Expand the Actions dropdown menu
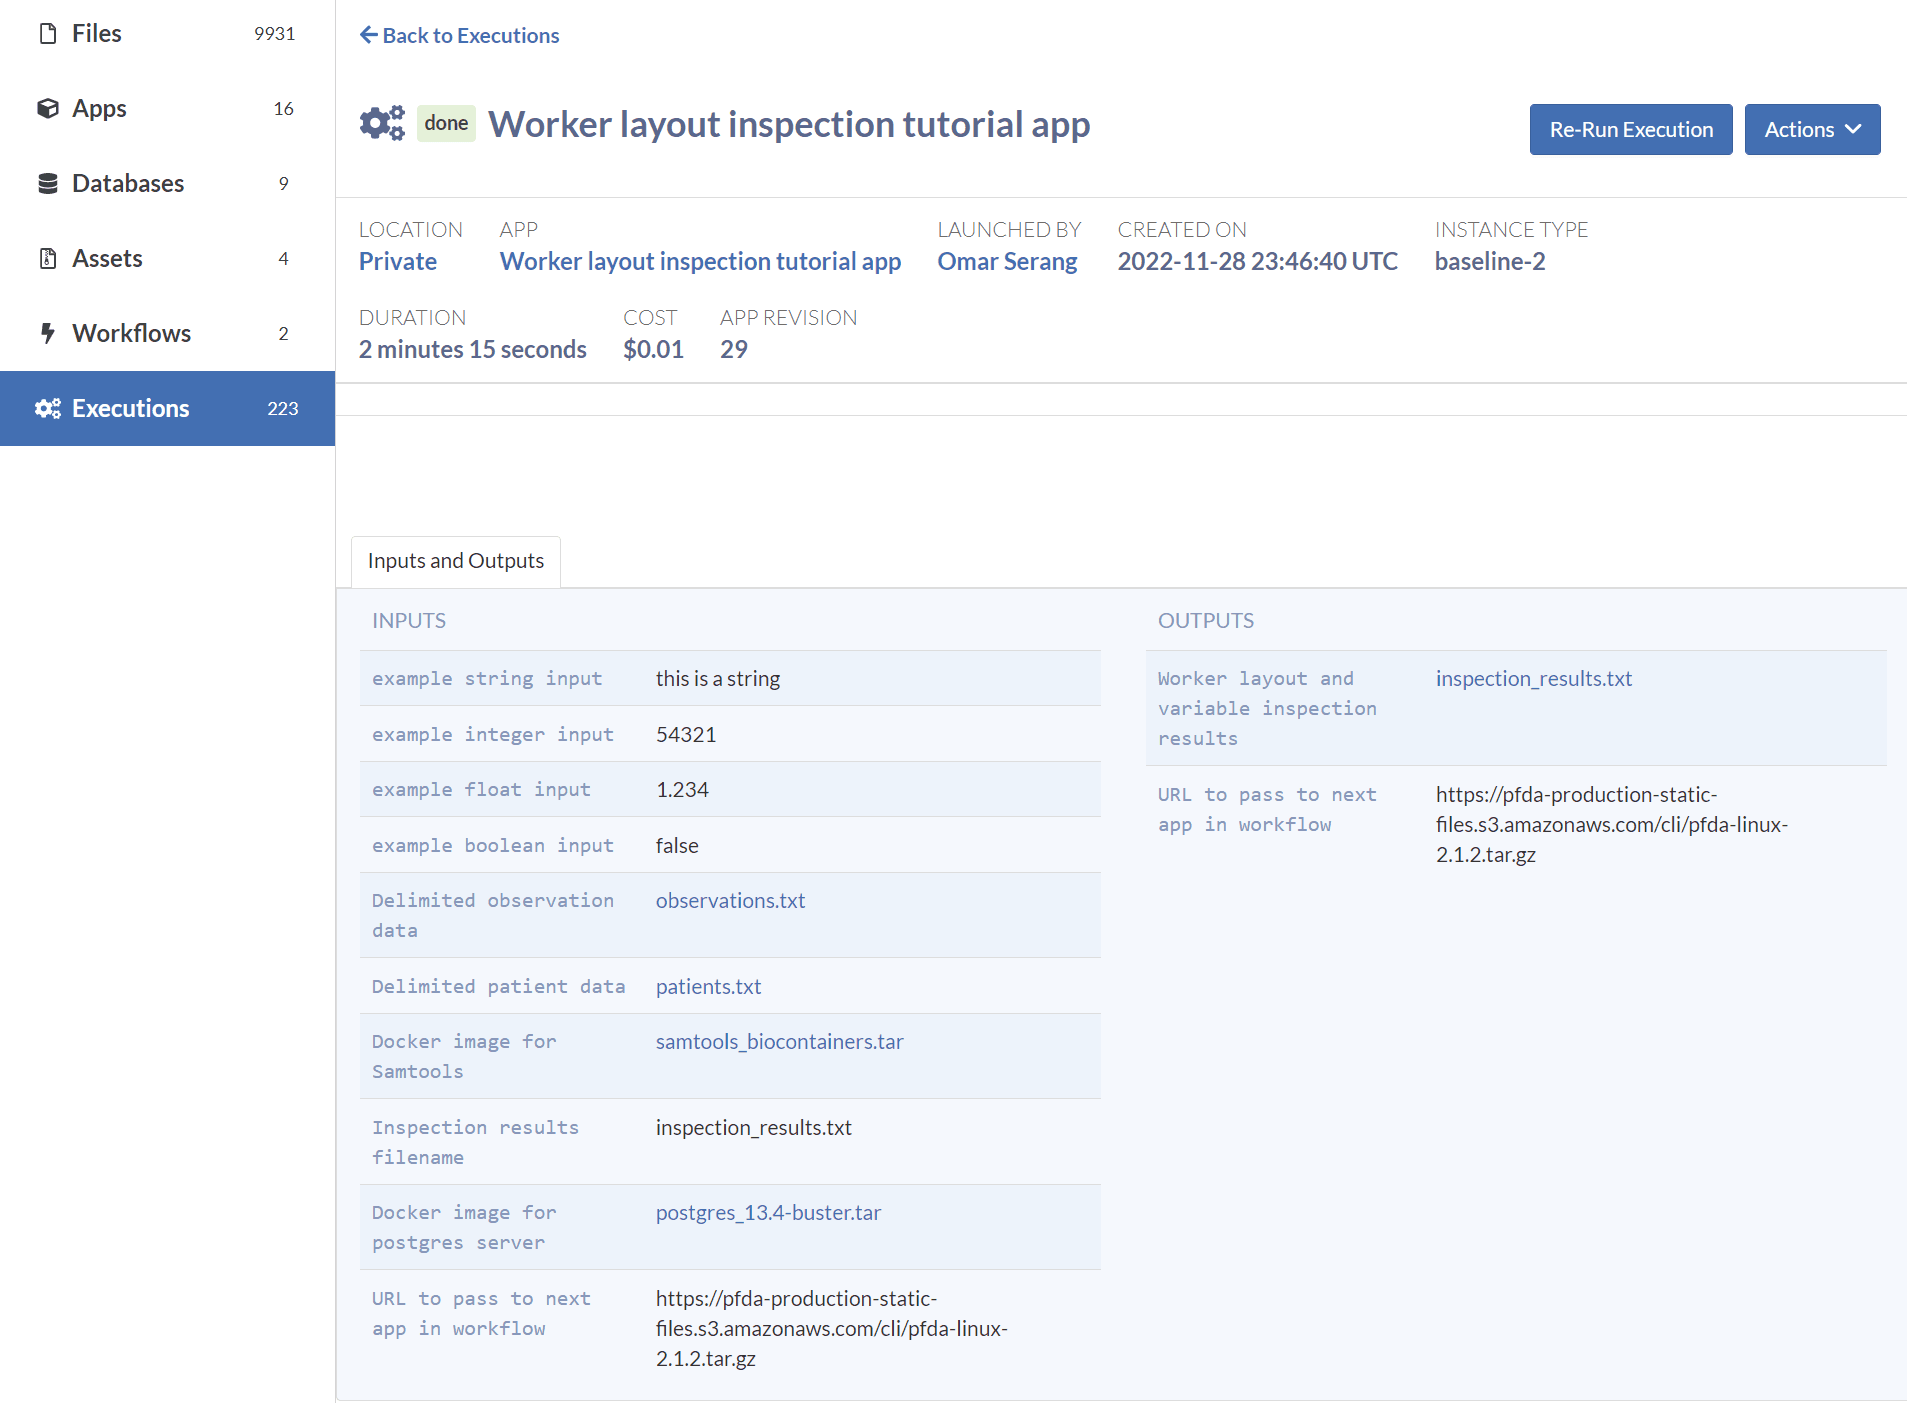Viewport: 1907px width, 1403px height. tap(1811, 130)
